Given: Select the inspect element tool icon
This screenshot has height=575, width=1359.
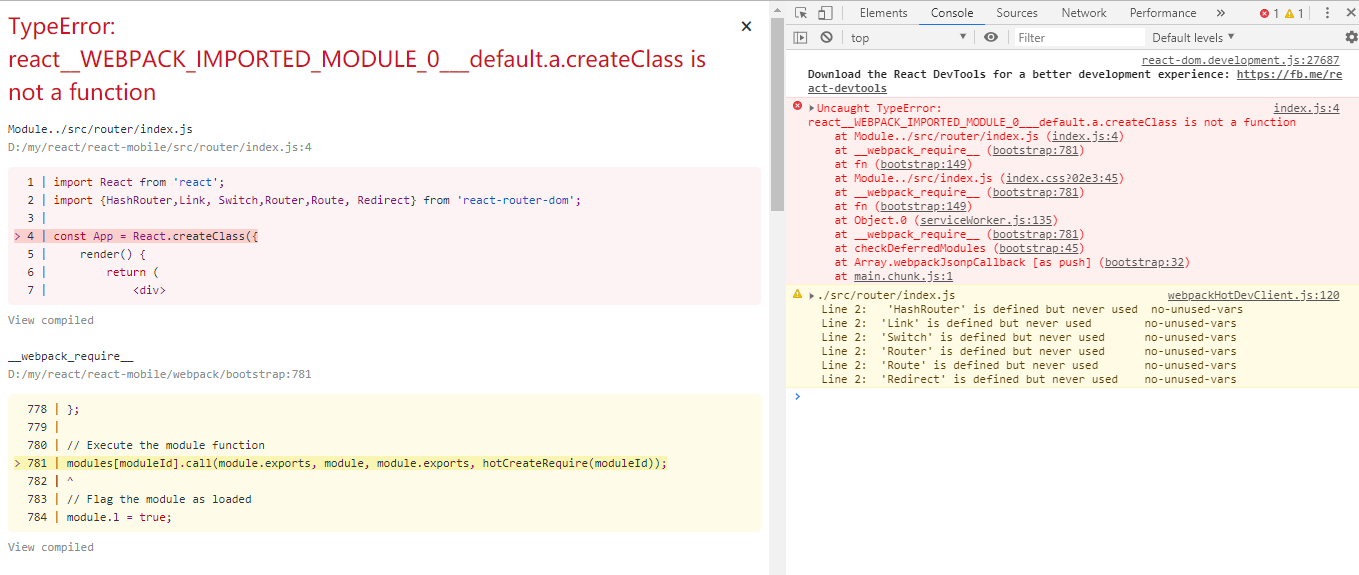Looking at the screenshot, I should [x=801, y=13].
